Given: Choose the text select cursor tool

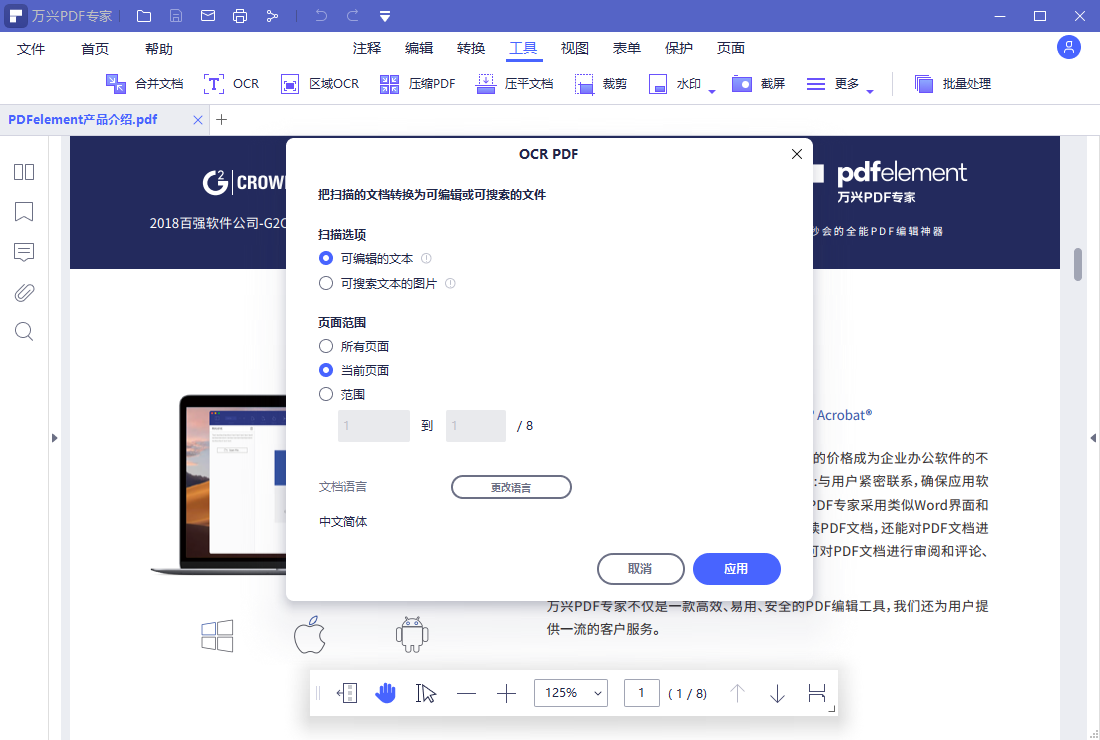Looking at the screenshot, I should tap(426, 693).
